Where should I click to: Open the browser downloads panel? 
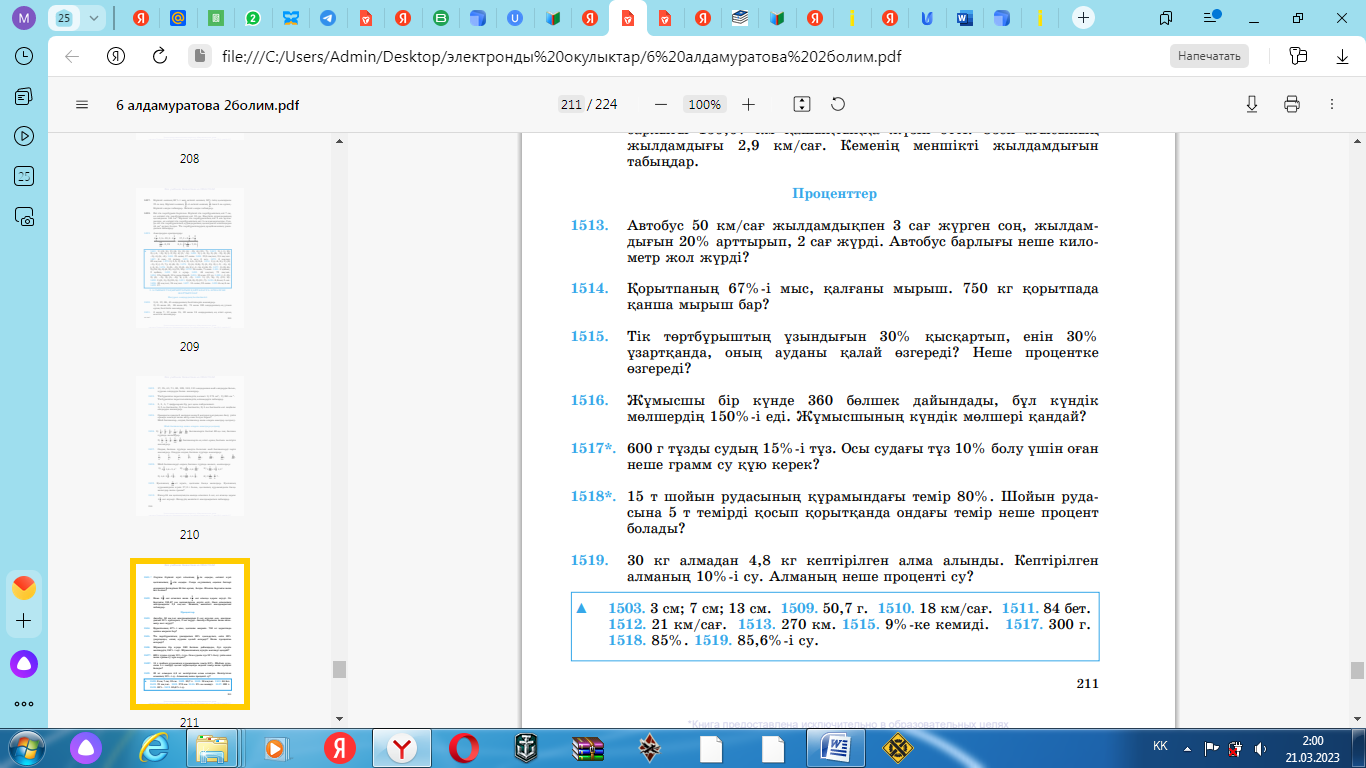(1342, 56)
